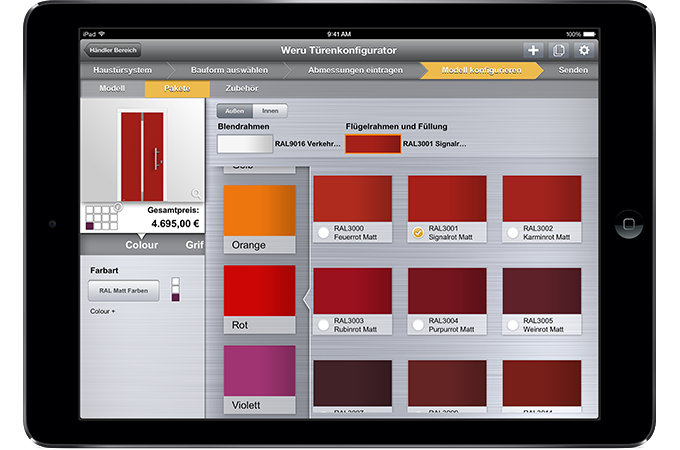Tap the RAL3000 Feuerrot colour tile
Viewport: 680px width, 450px height.
353,199
